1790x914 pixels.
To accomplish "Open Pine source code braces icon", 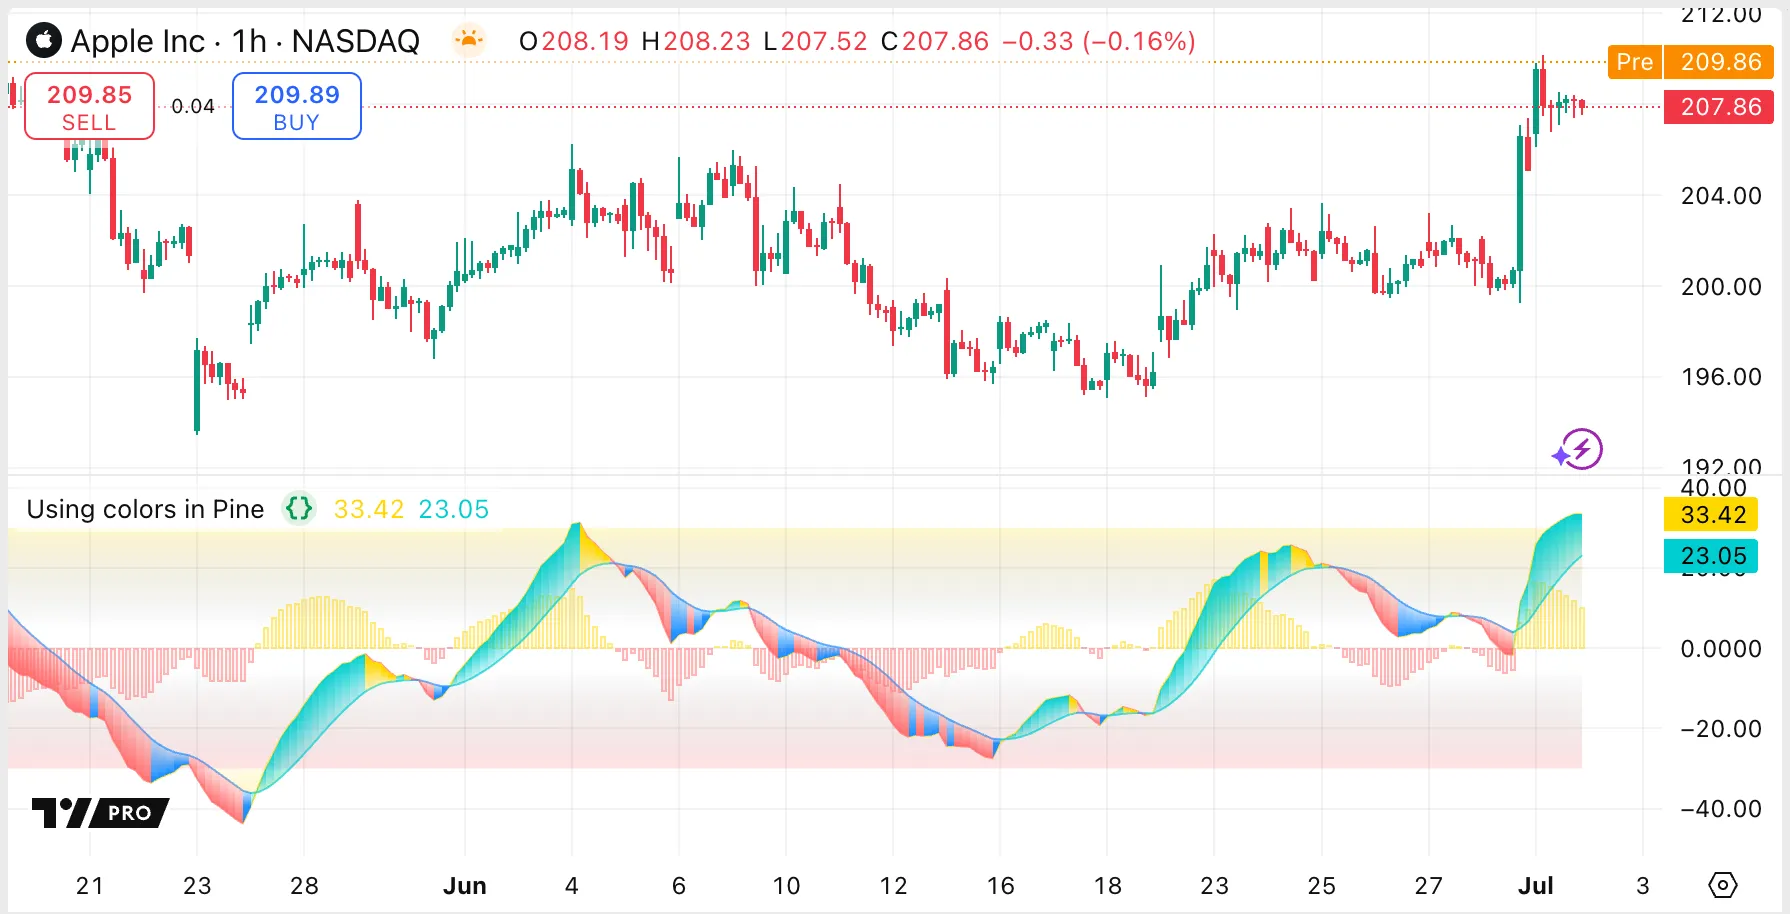I will click(x=299, y=509).
